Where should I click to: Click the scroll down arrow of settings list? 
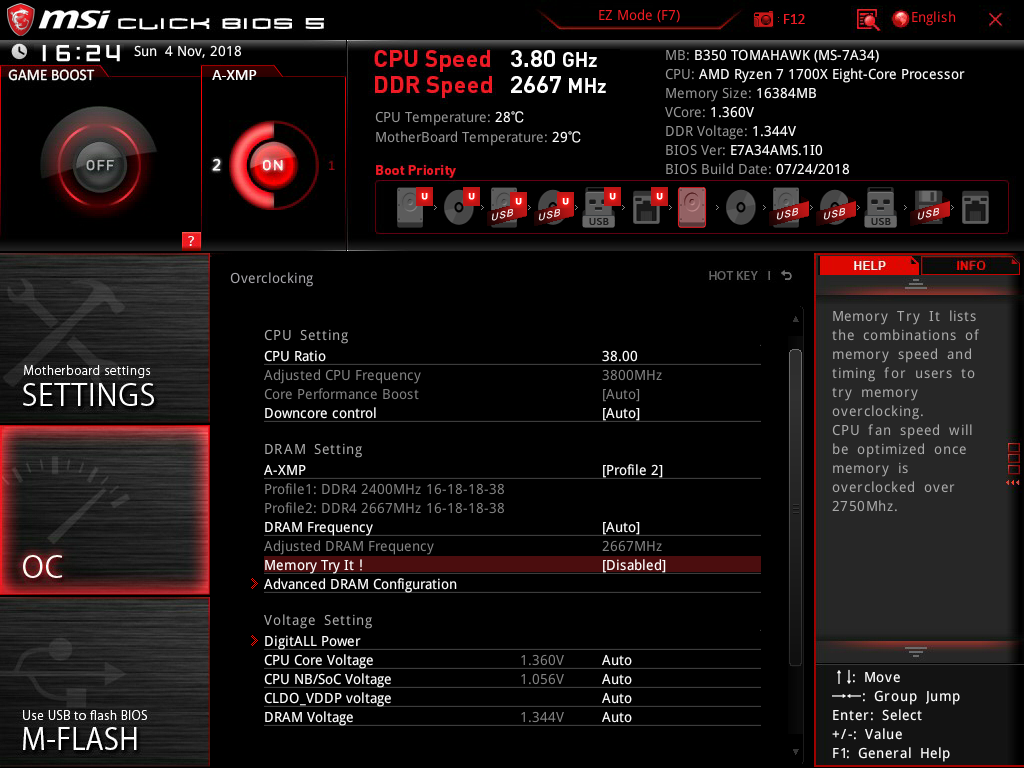(x=795, y=752)
